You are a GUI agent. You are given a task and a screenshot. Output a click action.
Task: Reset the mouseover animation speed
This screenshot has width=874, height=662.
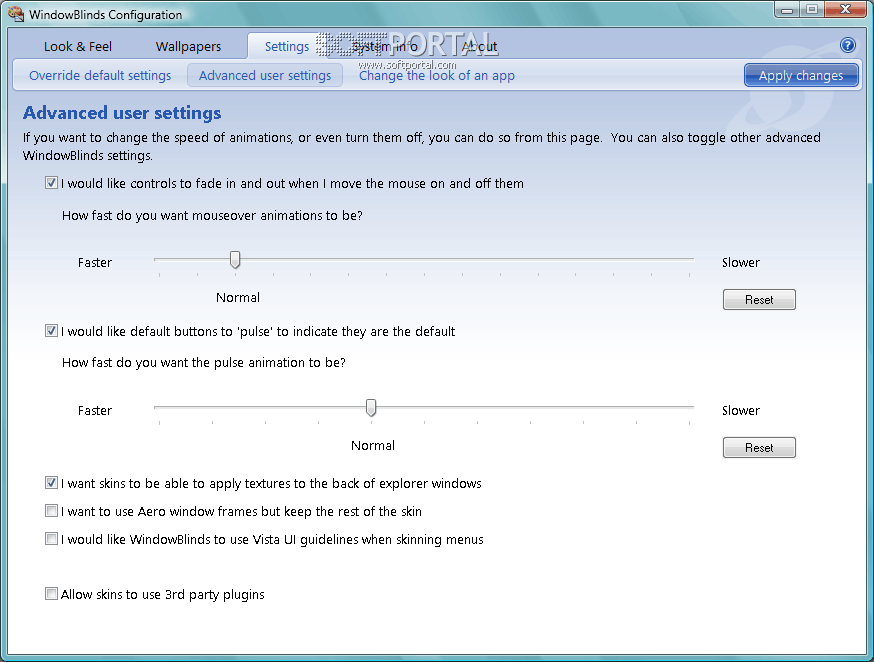[759, 300]
